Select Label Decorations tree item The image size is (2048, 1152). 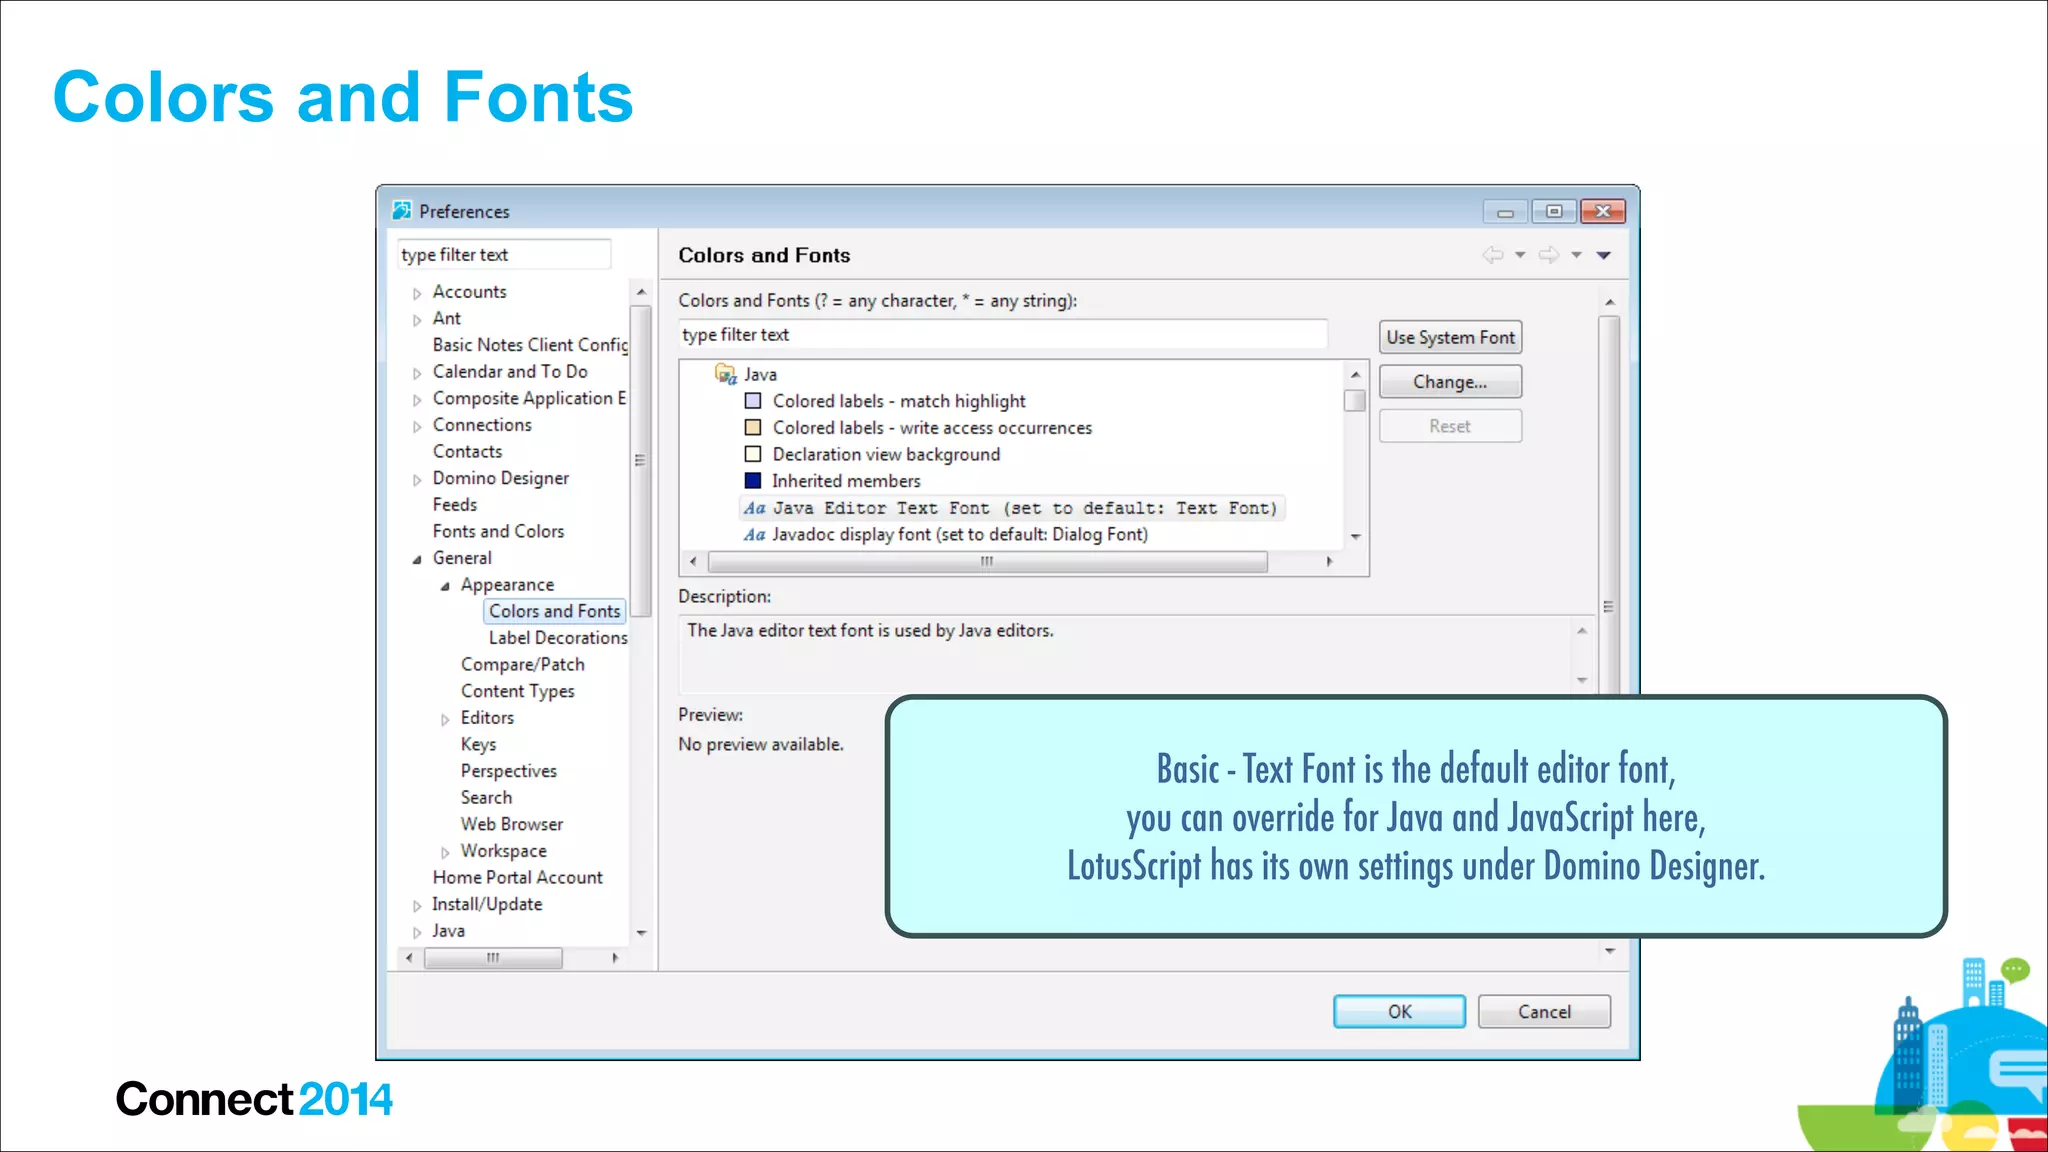coord(558,638)
